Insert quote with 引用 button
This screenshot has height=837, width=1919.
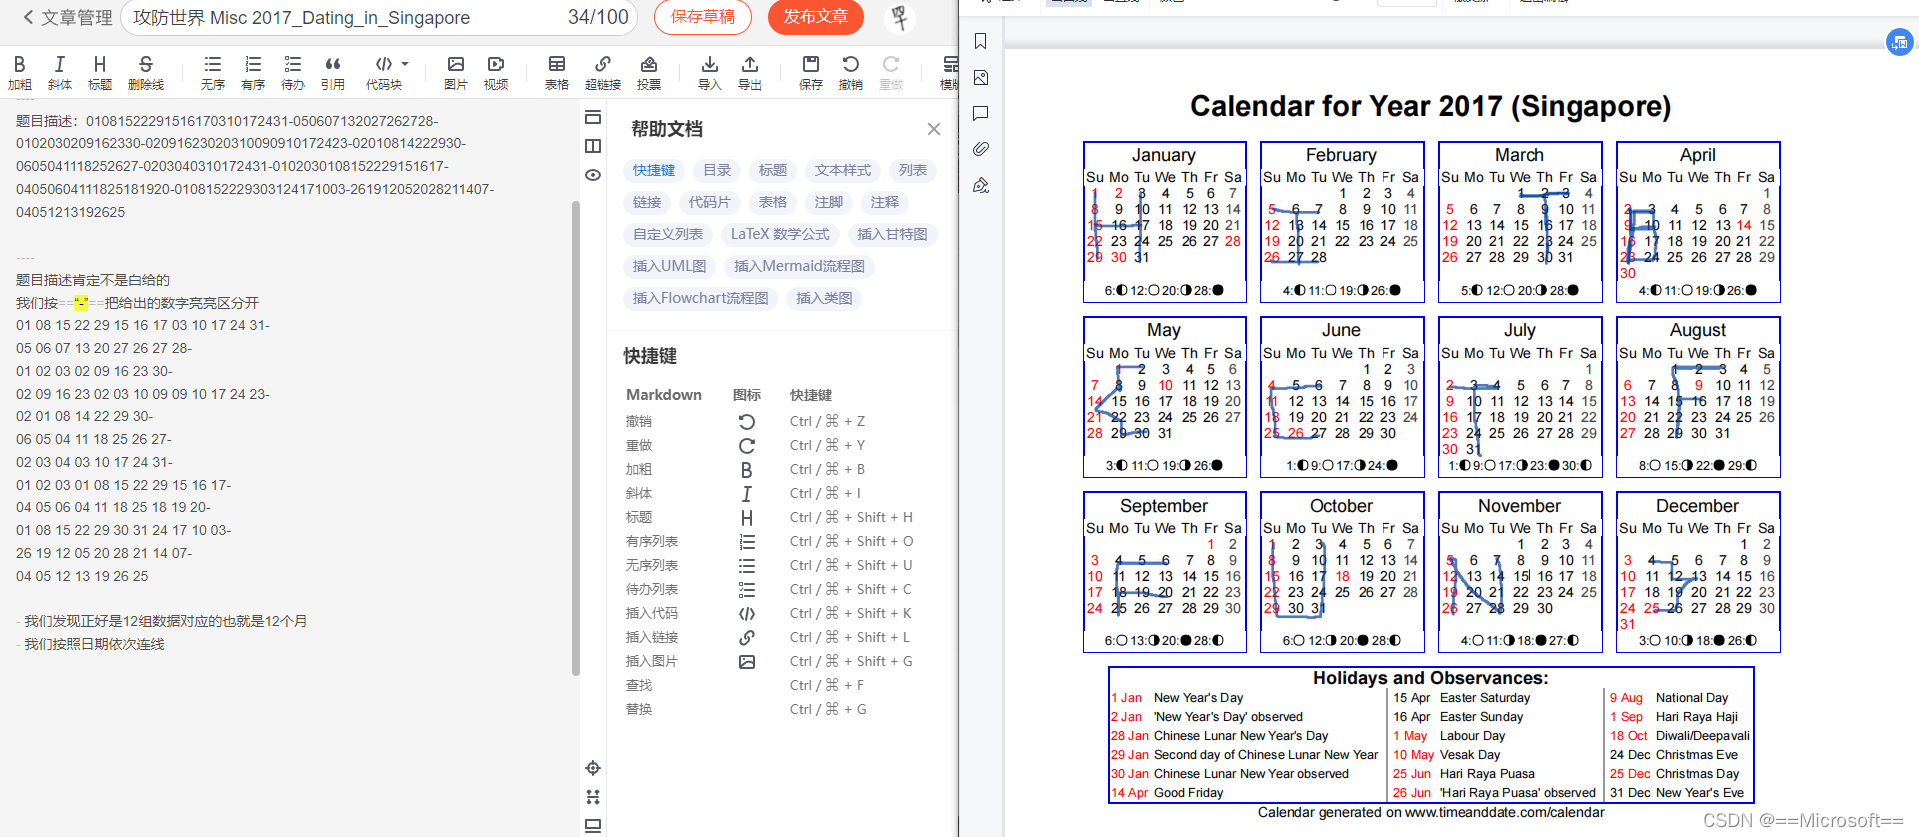tap(333, 73)
